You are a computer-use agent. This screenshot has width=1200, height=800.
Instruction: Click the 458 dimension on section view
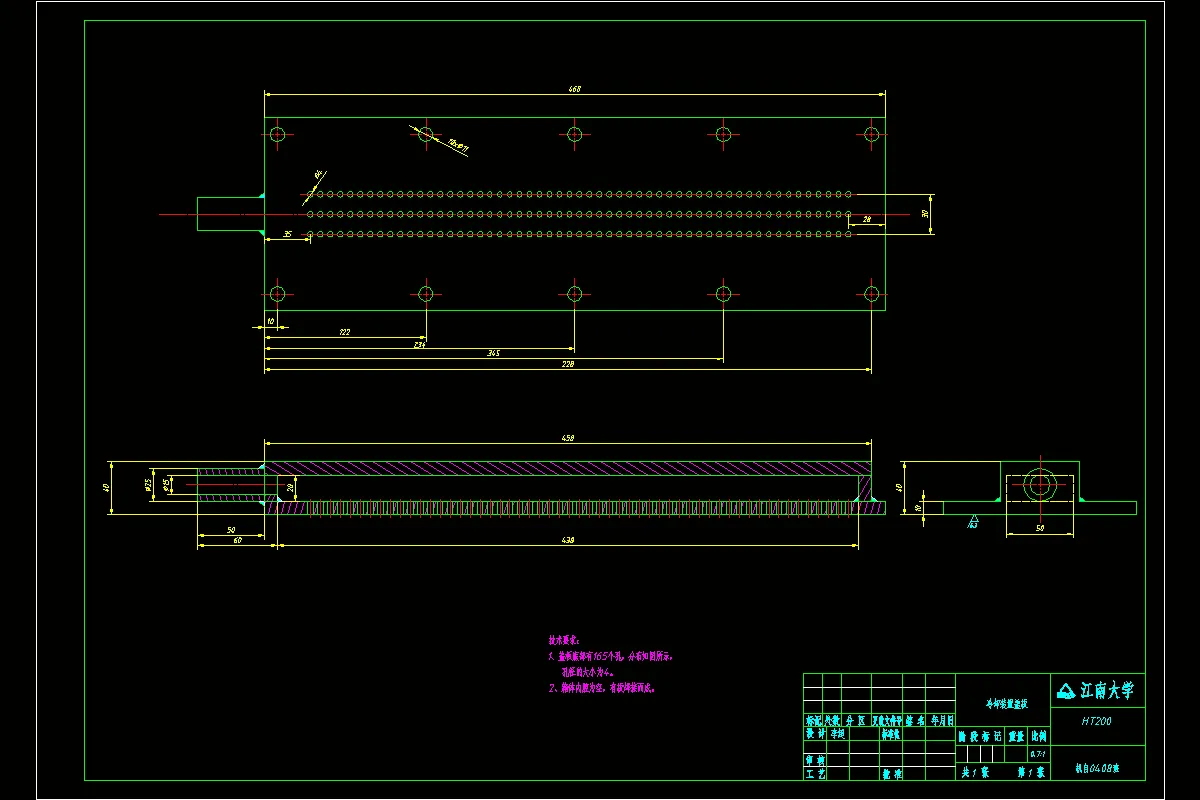click(567, 437)
